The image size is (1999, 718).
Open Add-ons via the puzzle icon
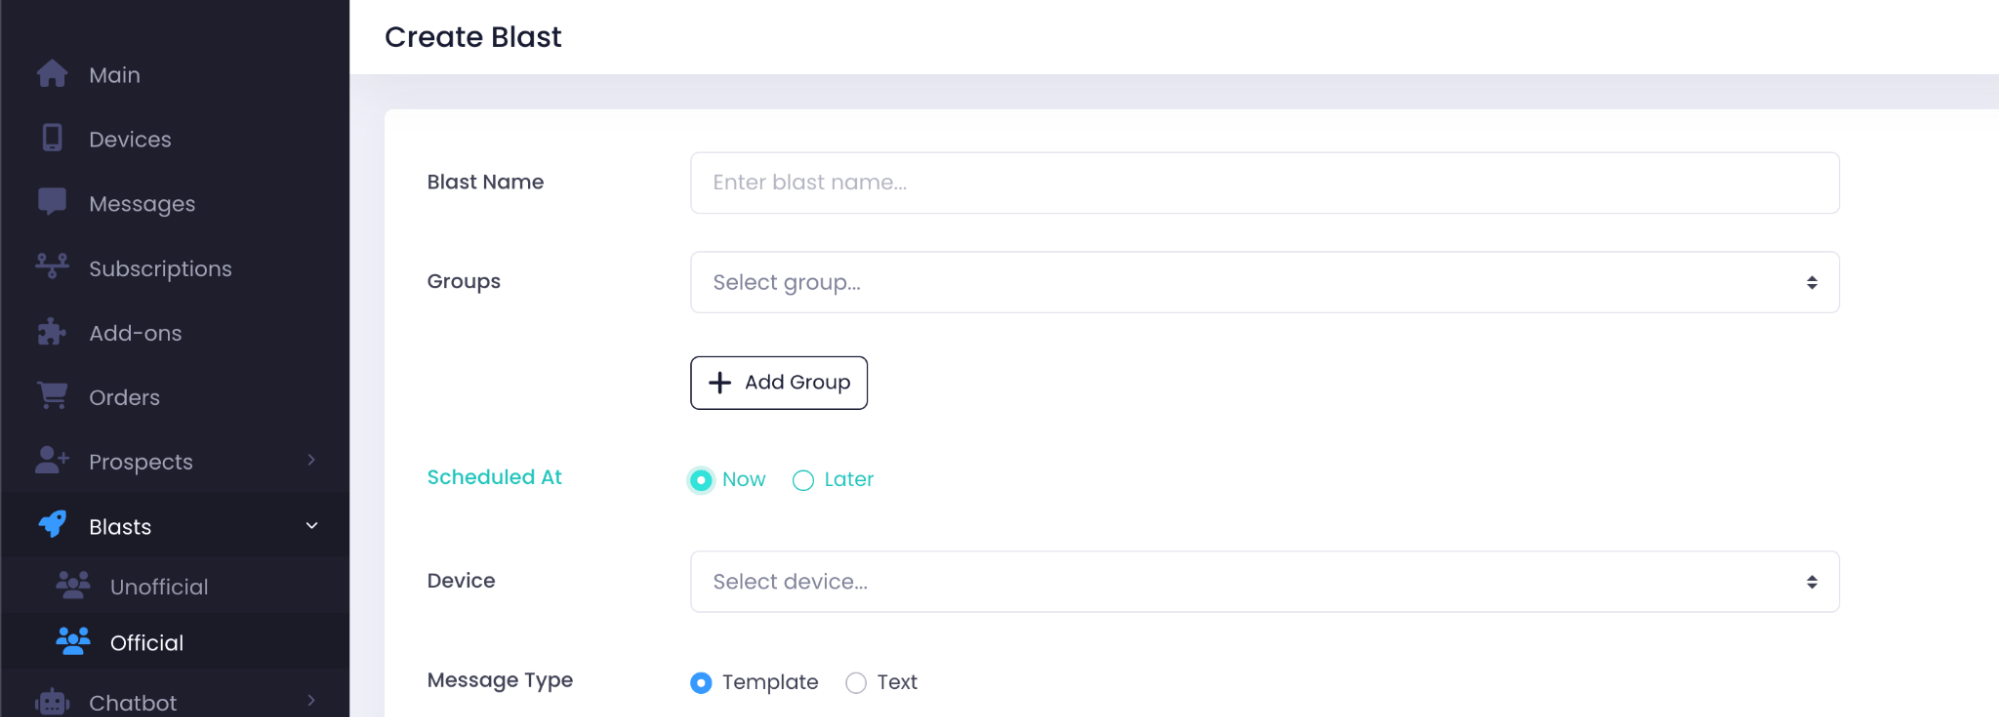tap(52, 332)
